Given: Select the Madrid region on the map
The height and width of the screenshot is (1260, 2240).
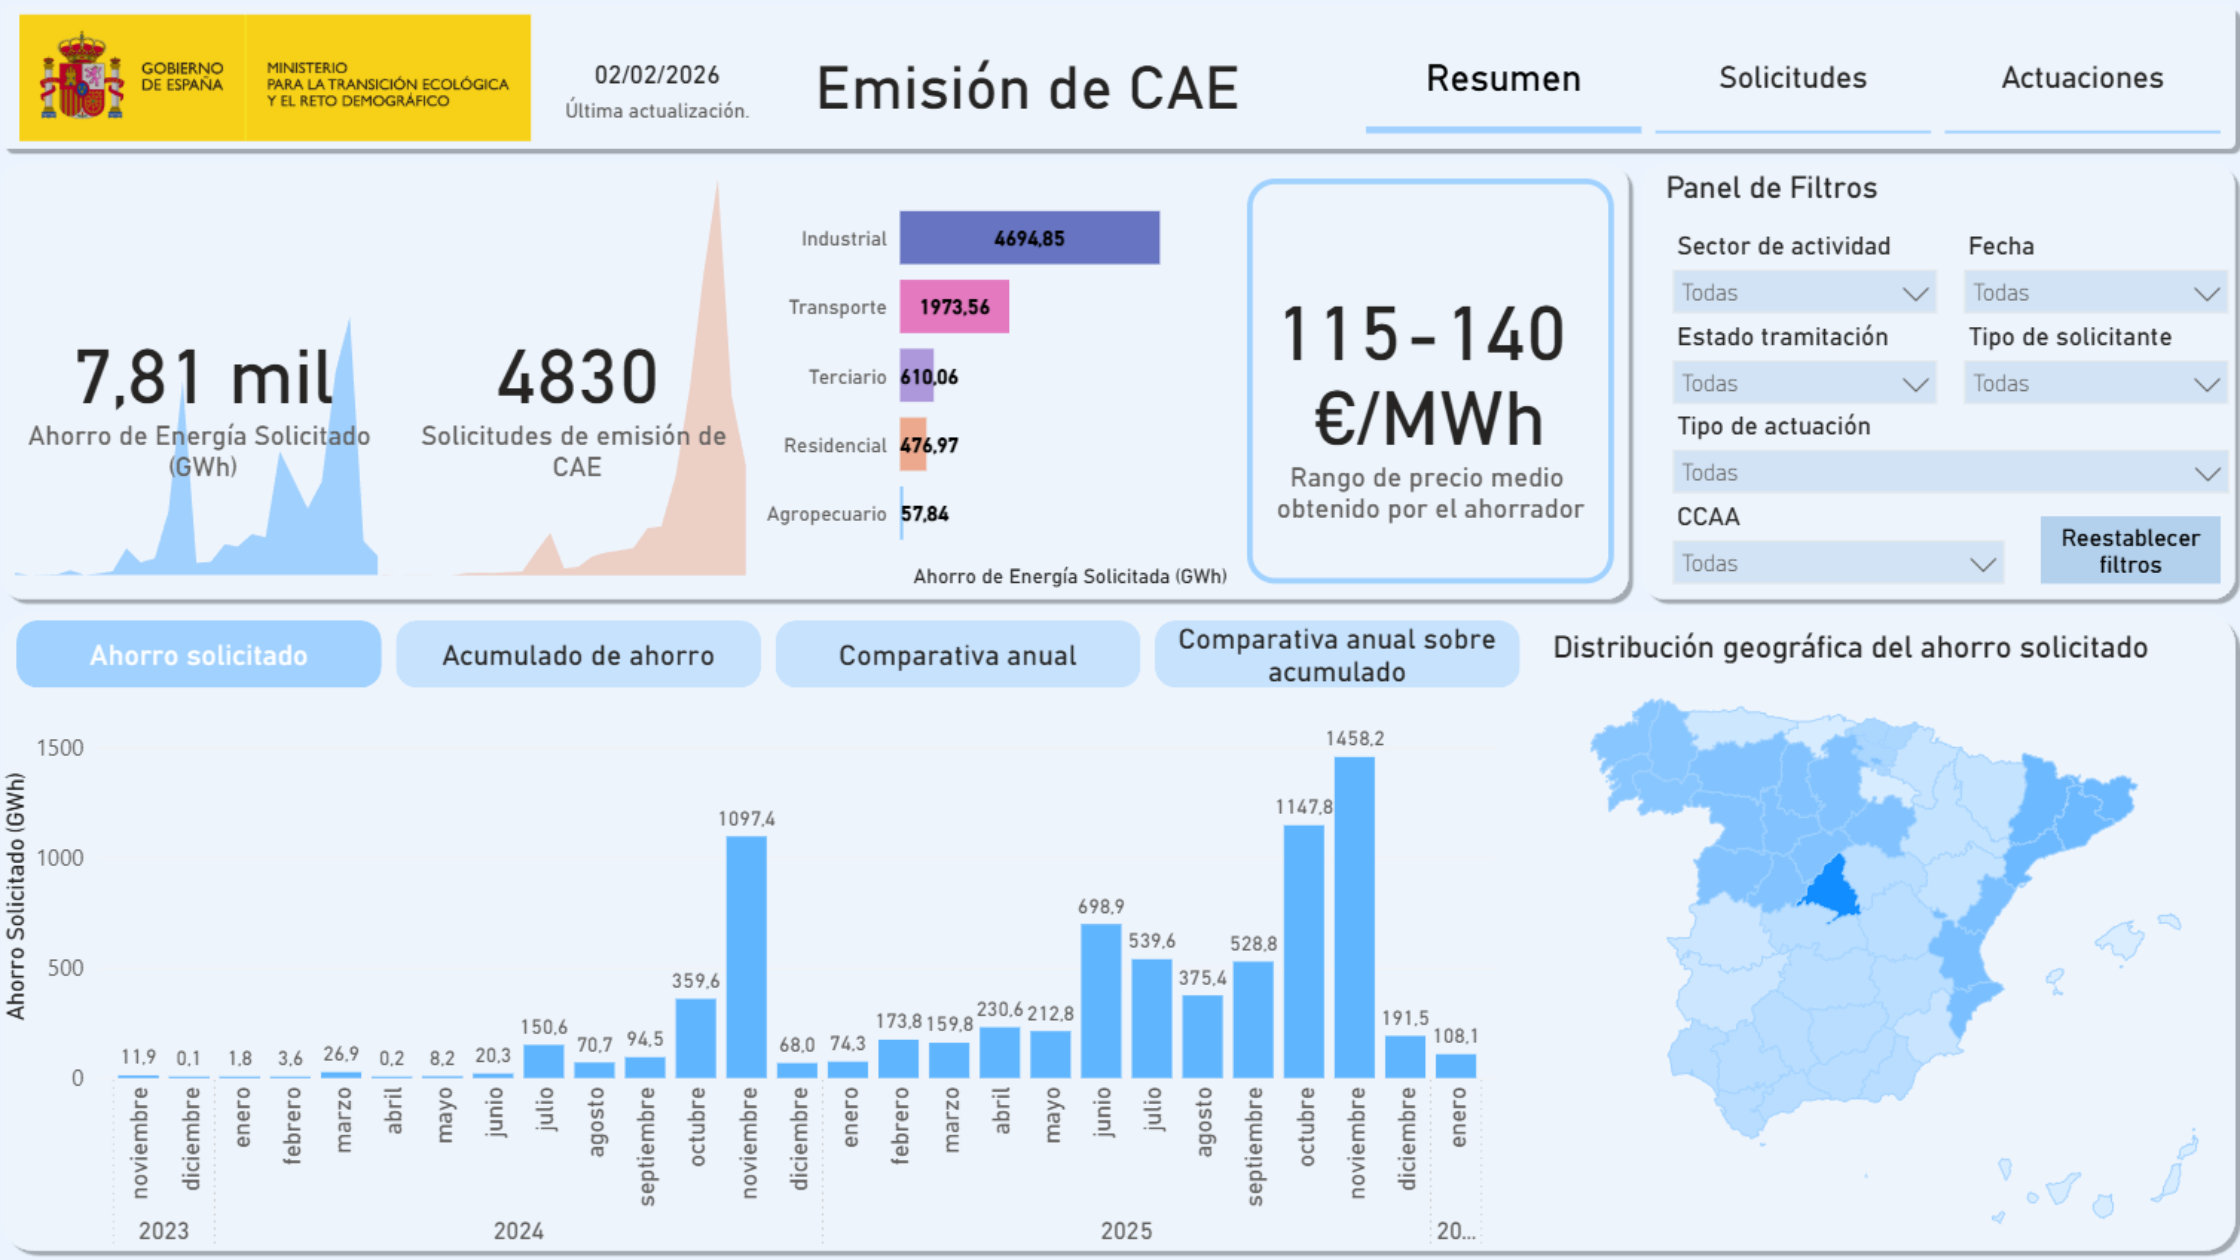Looking at the screenshot, I should click(1834, 889).
